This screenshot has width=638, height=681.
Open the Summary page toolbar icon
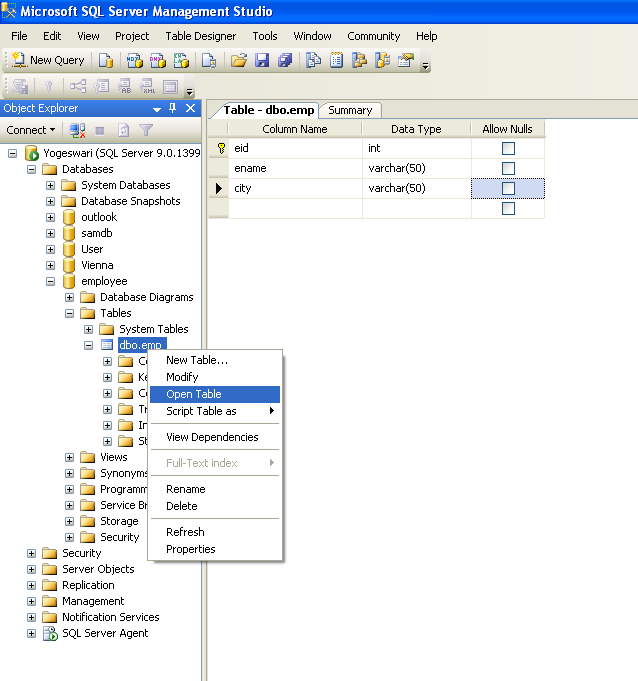pyautogui.click(x=336, y=60)
